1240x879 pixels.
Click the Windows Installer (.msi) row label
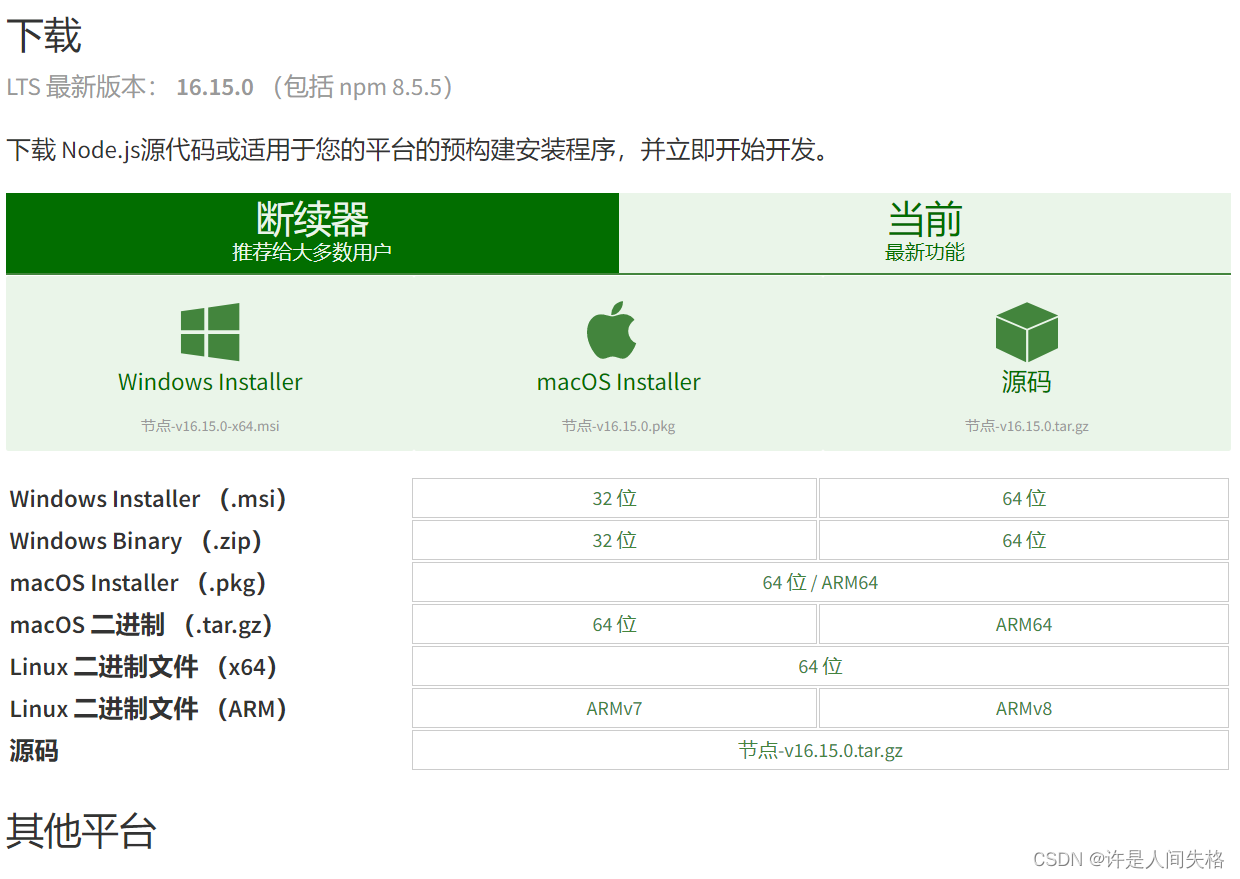149,498
